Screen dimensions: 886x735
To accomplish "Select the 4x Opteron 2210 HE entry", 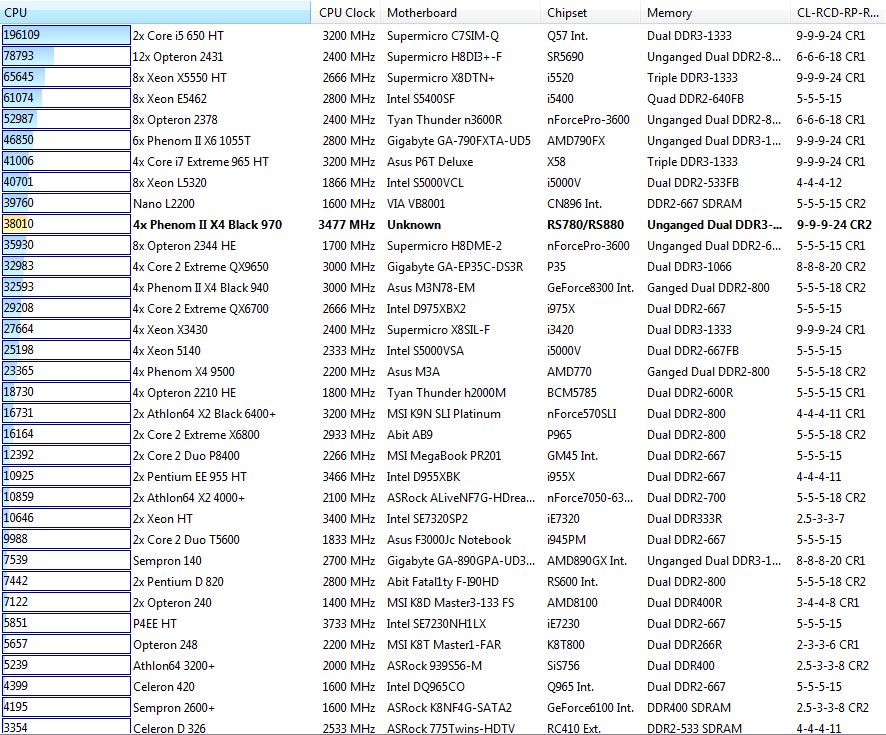I will coord(185,393).
